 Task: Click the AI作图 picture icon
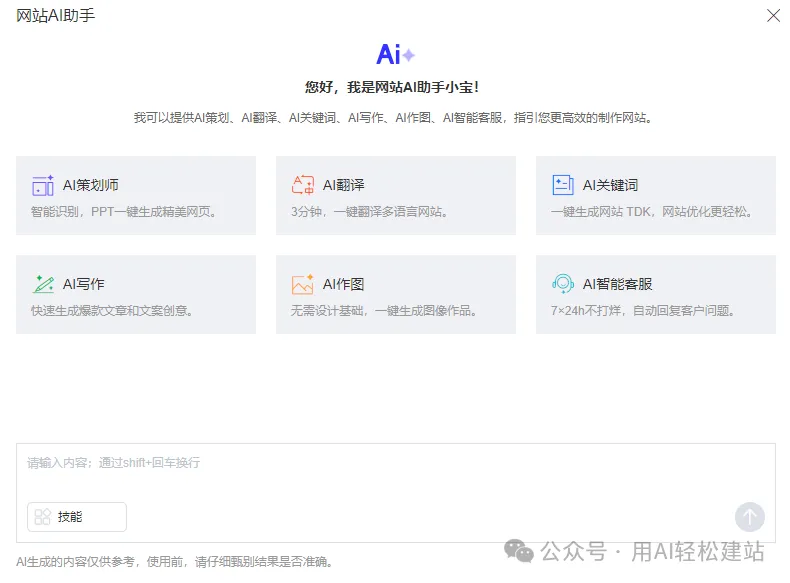303,284
